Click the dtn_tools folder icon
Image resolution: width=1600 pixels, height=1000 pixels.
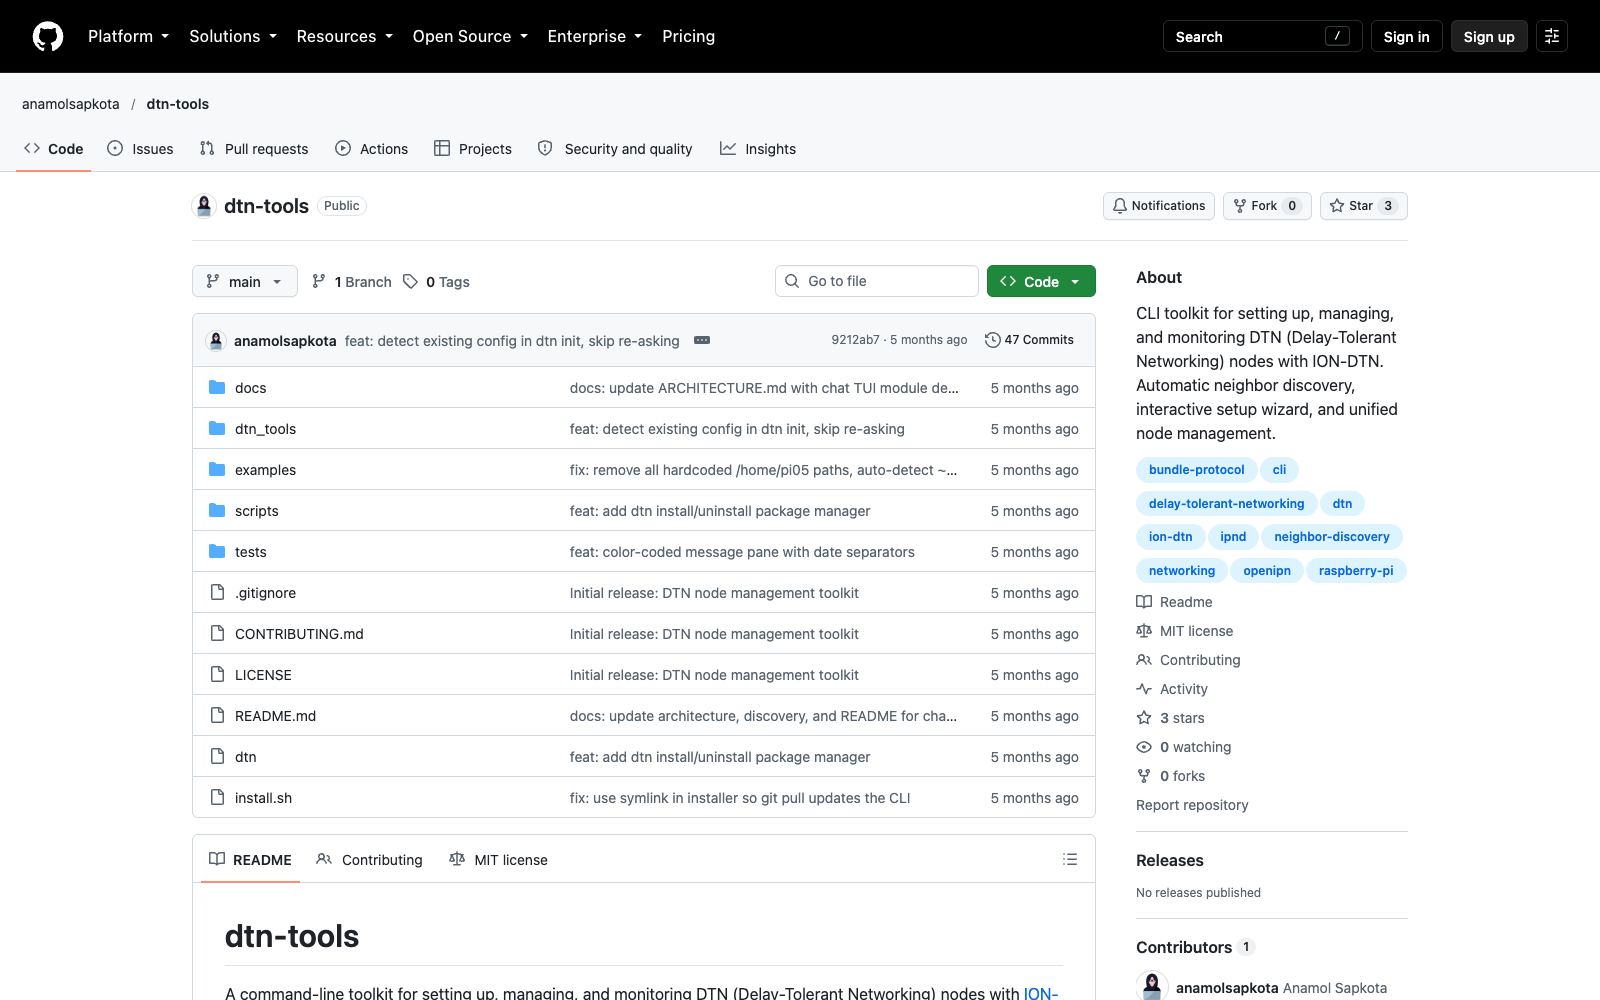[x=217, y=428]
